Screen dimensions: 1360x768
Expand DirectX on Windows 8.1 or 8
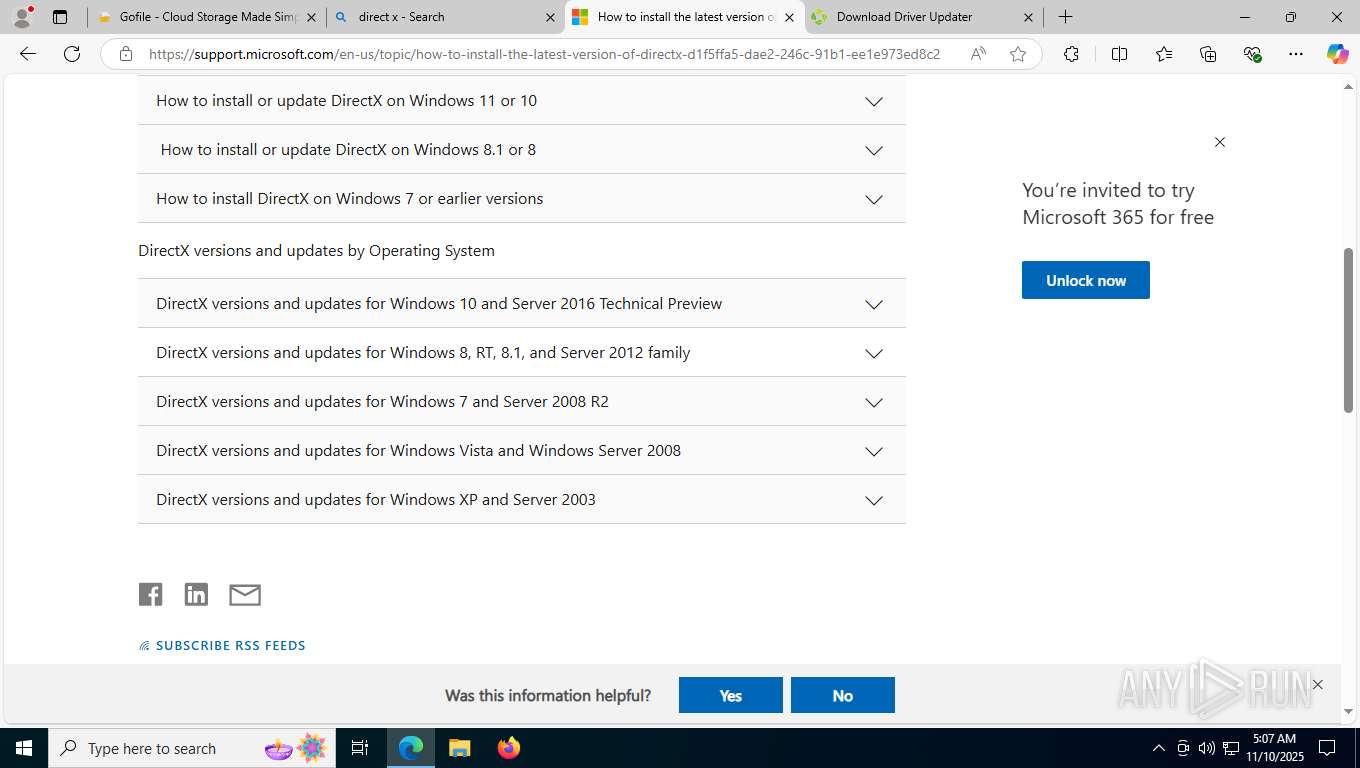click(522, 150)
